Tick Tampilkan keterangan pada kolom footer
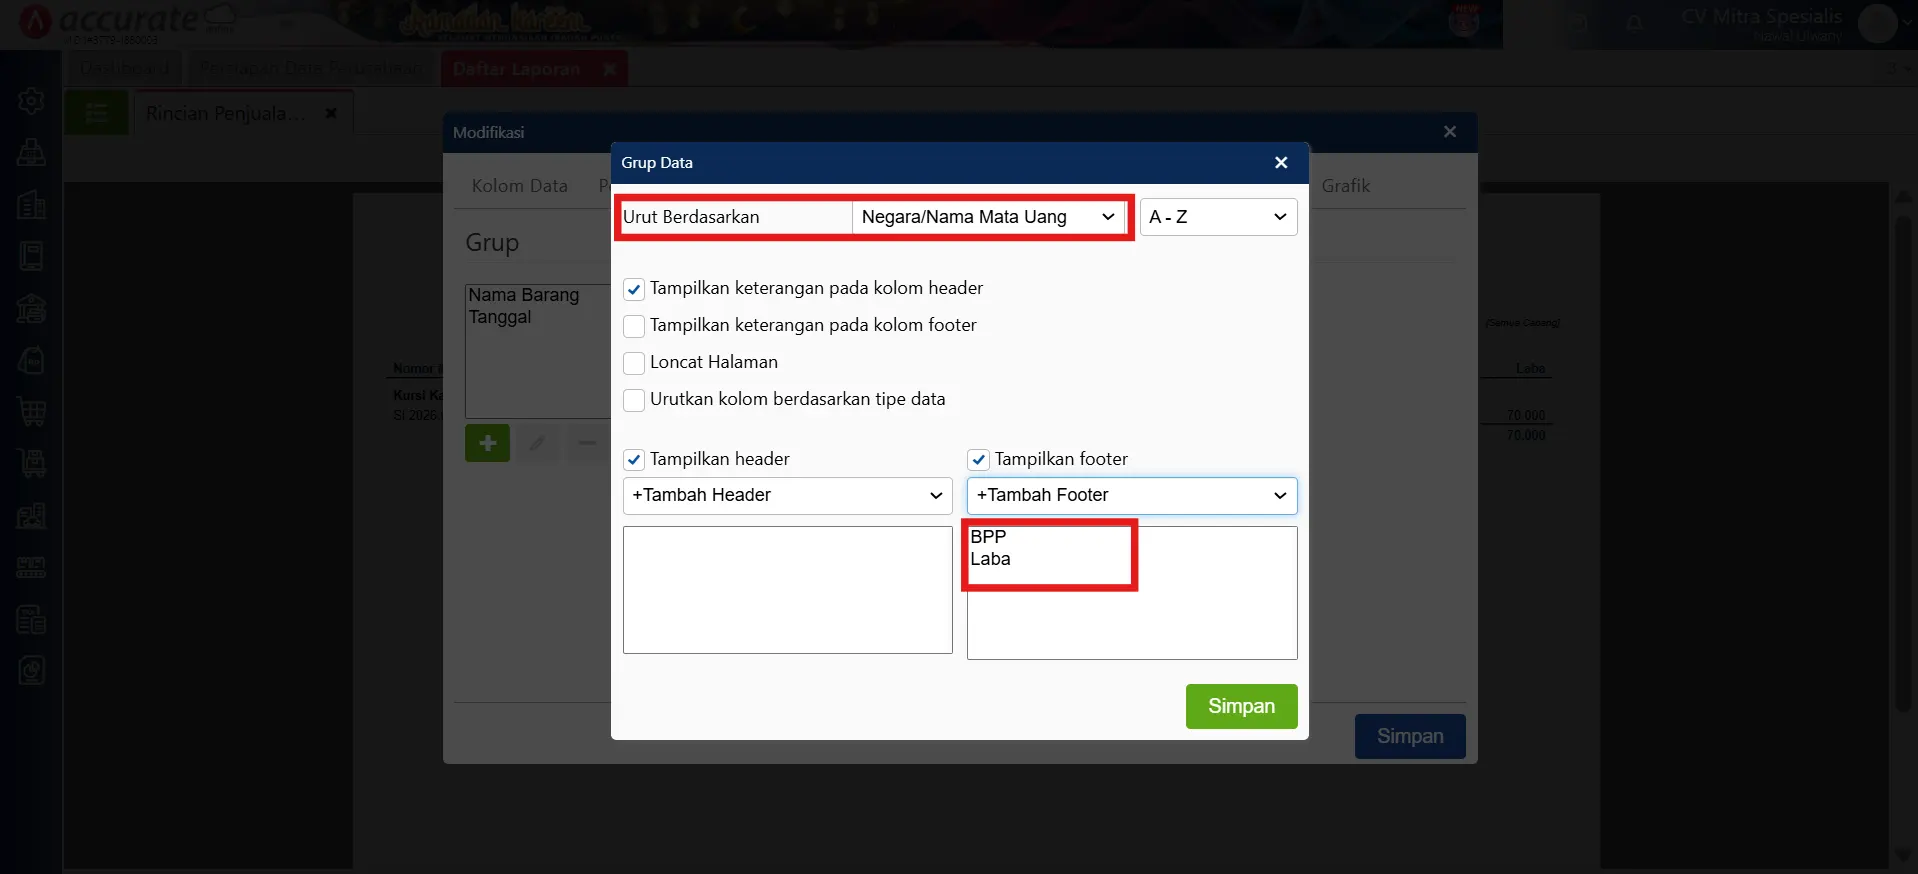Viewport: 1918px width, 874px height. 634,326
